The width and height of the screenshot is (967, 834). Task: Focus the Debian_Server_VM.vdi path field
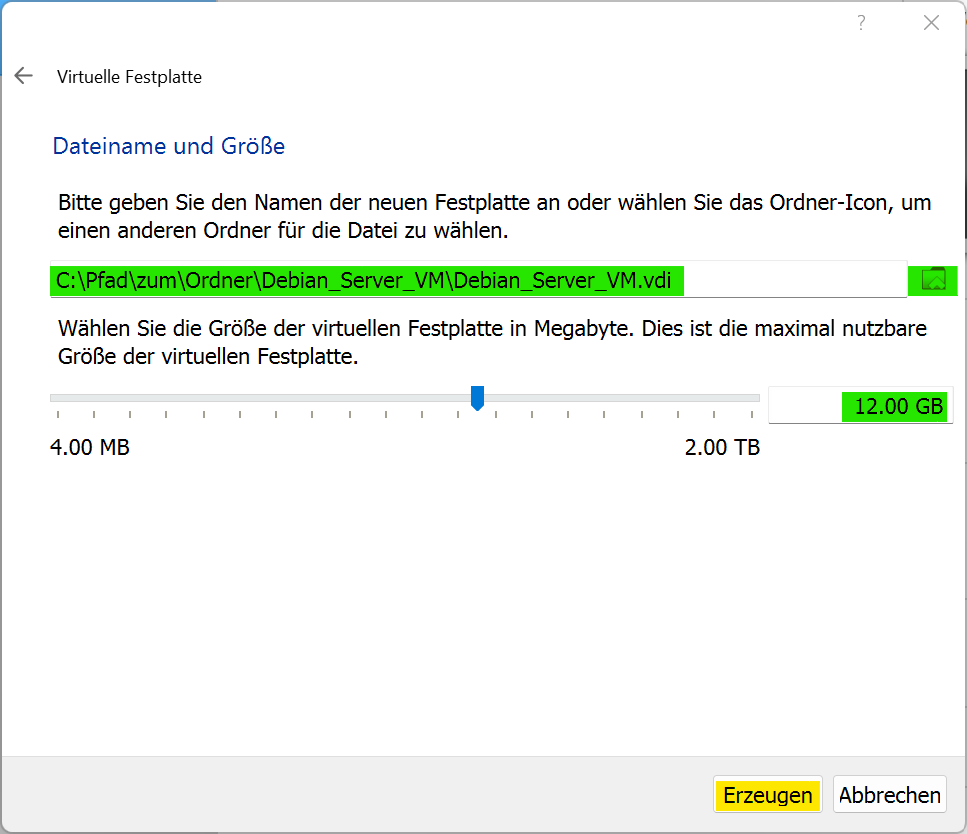point(479,280)
